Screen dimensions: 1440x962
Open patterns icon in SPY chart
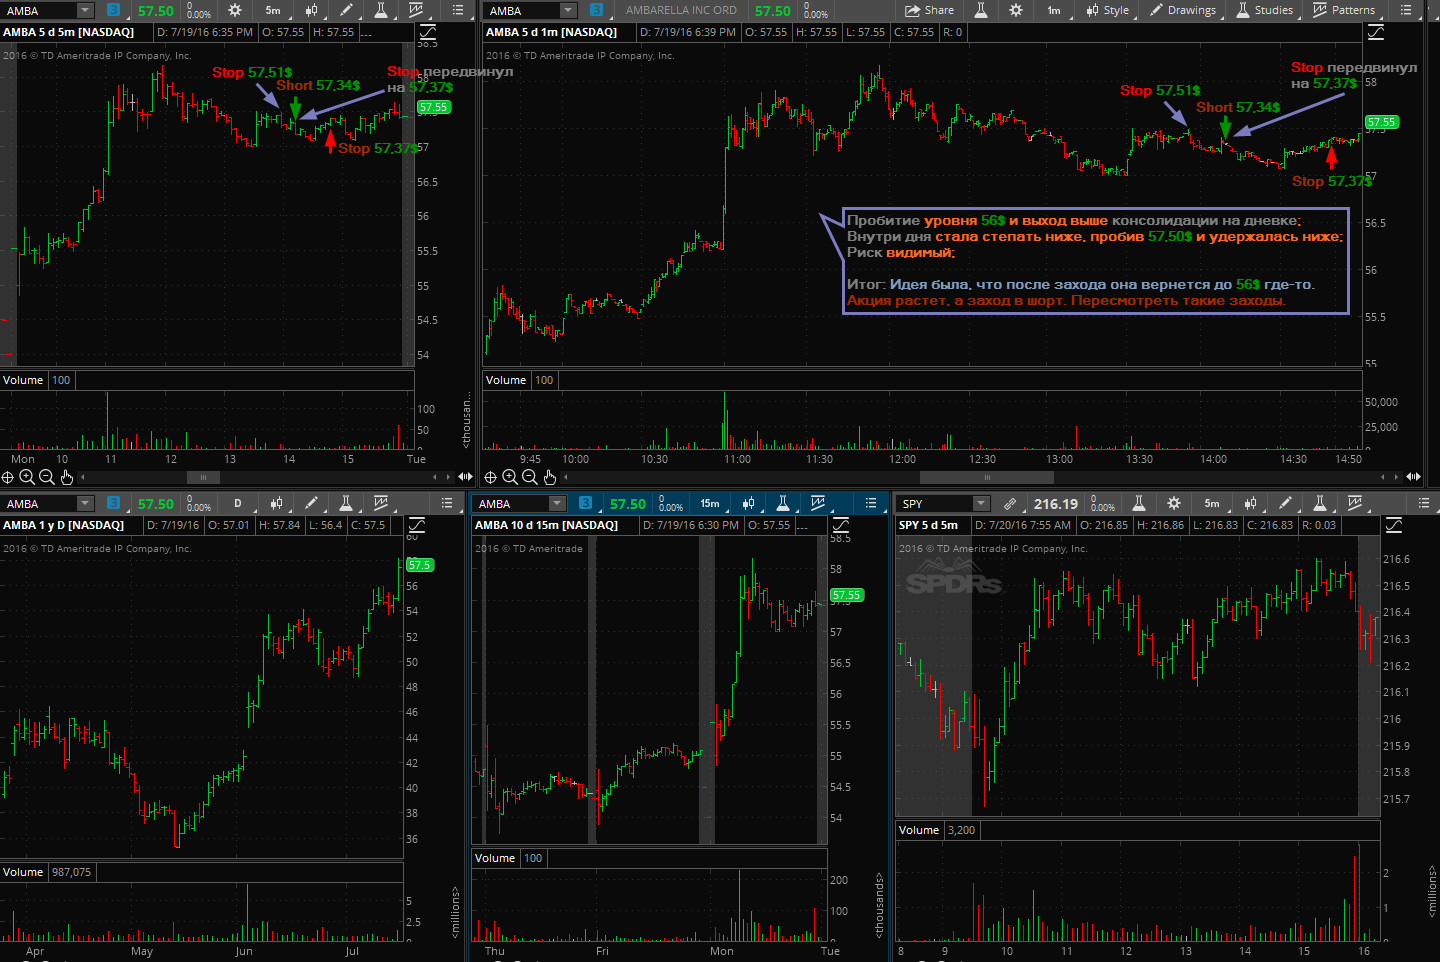coord(1355,503)
